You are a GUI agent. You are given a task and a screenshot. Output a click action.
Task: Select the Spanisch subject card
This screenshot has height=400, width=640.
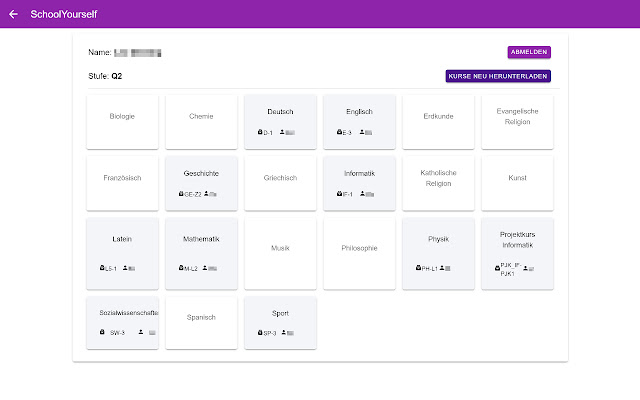point(201,322)
